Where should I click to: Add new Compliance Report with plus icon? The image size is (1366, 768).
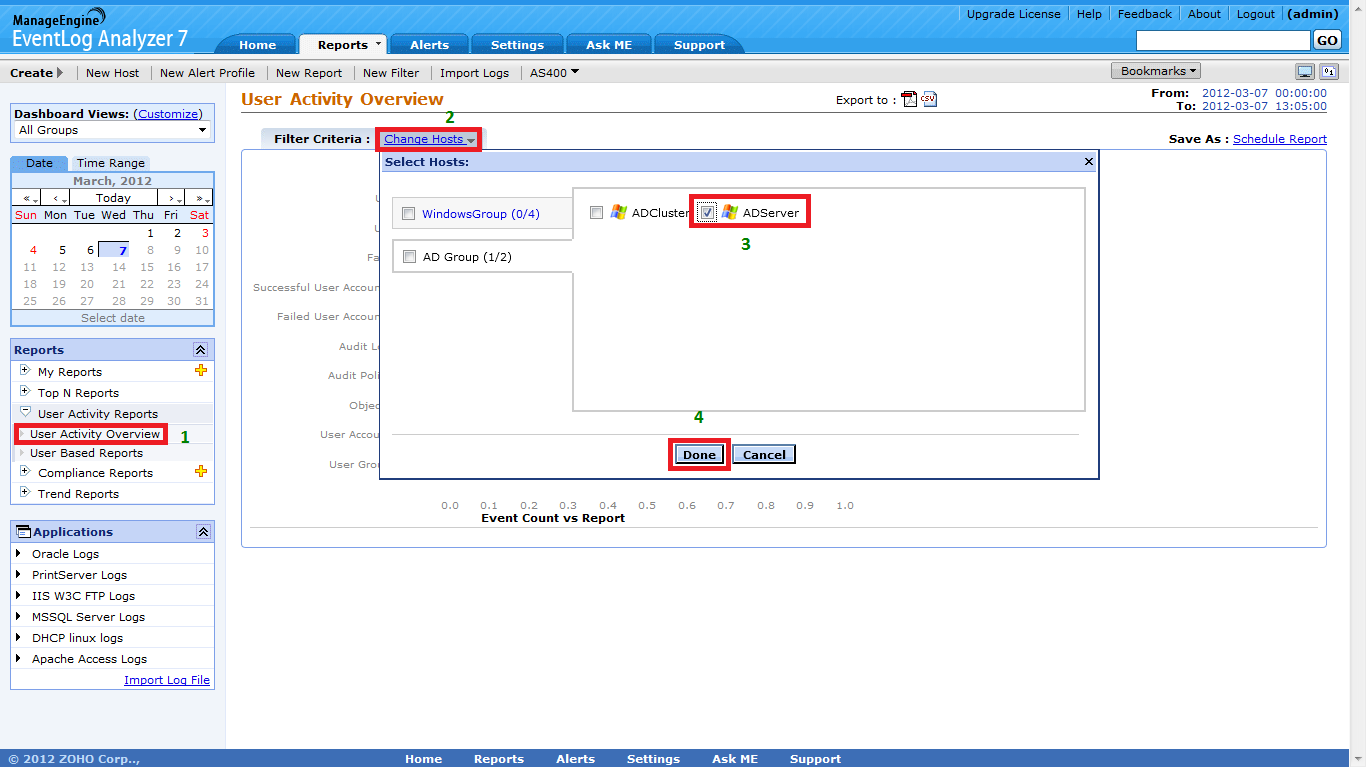(201, 472)
